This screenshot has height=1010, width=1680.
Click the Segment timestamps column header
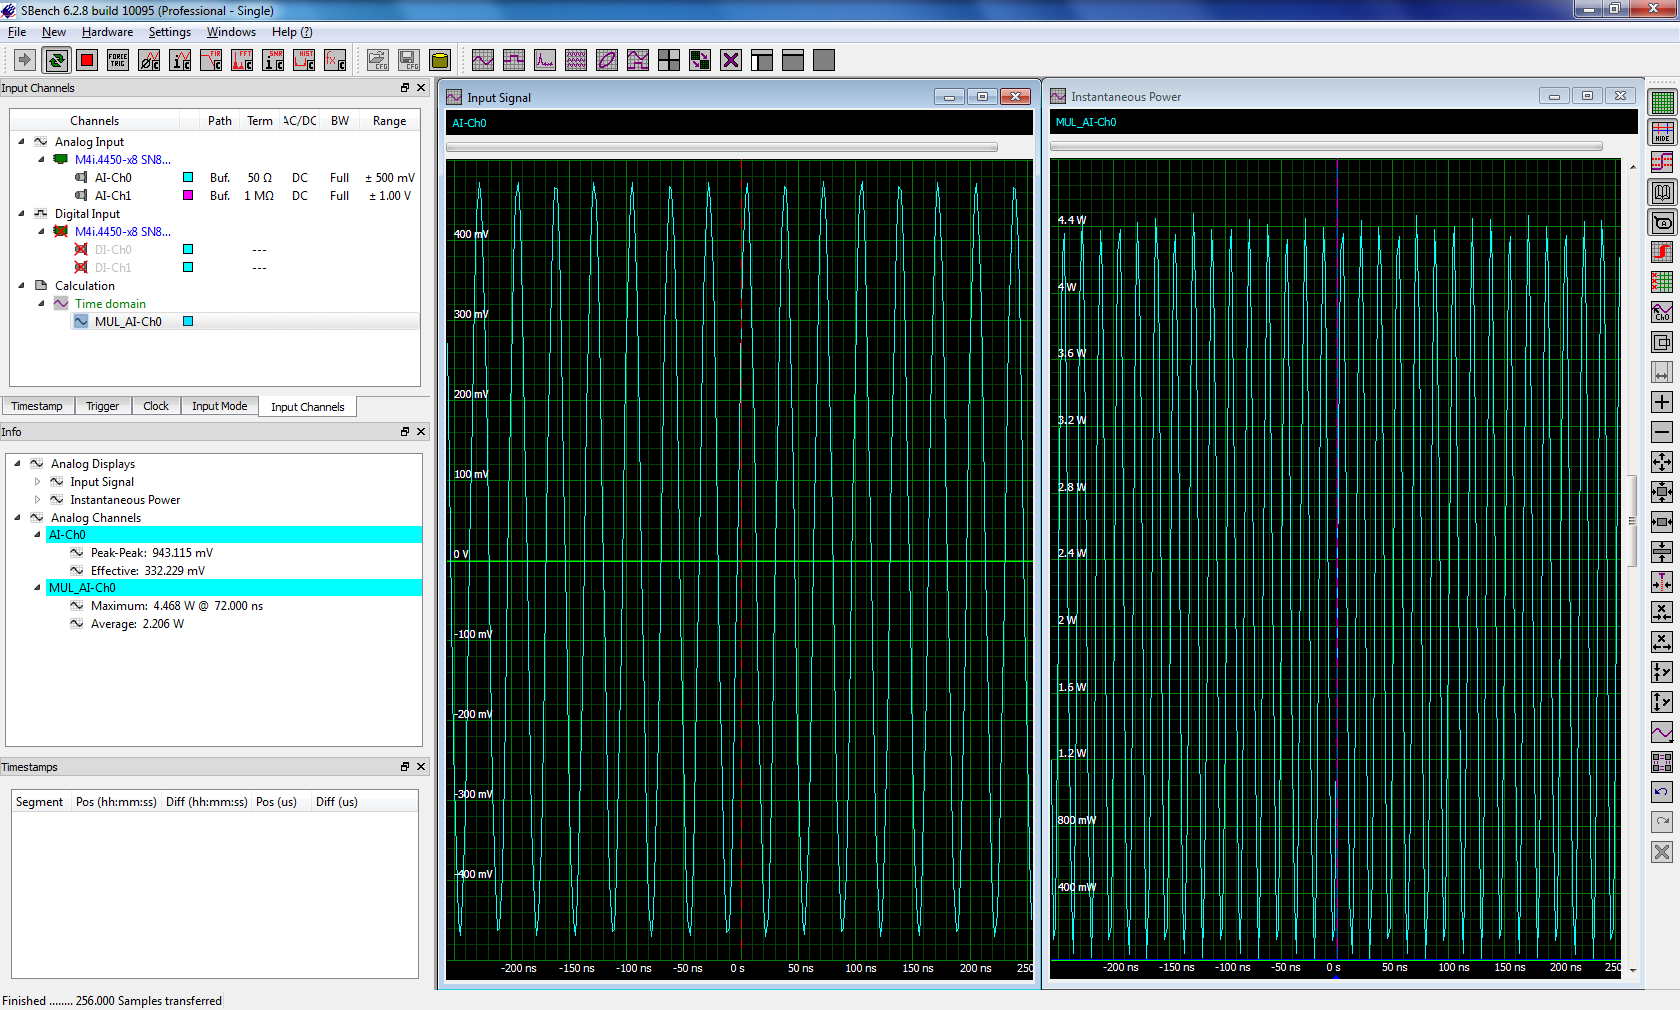tap(40, 802)
